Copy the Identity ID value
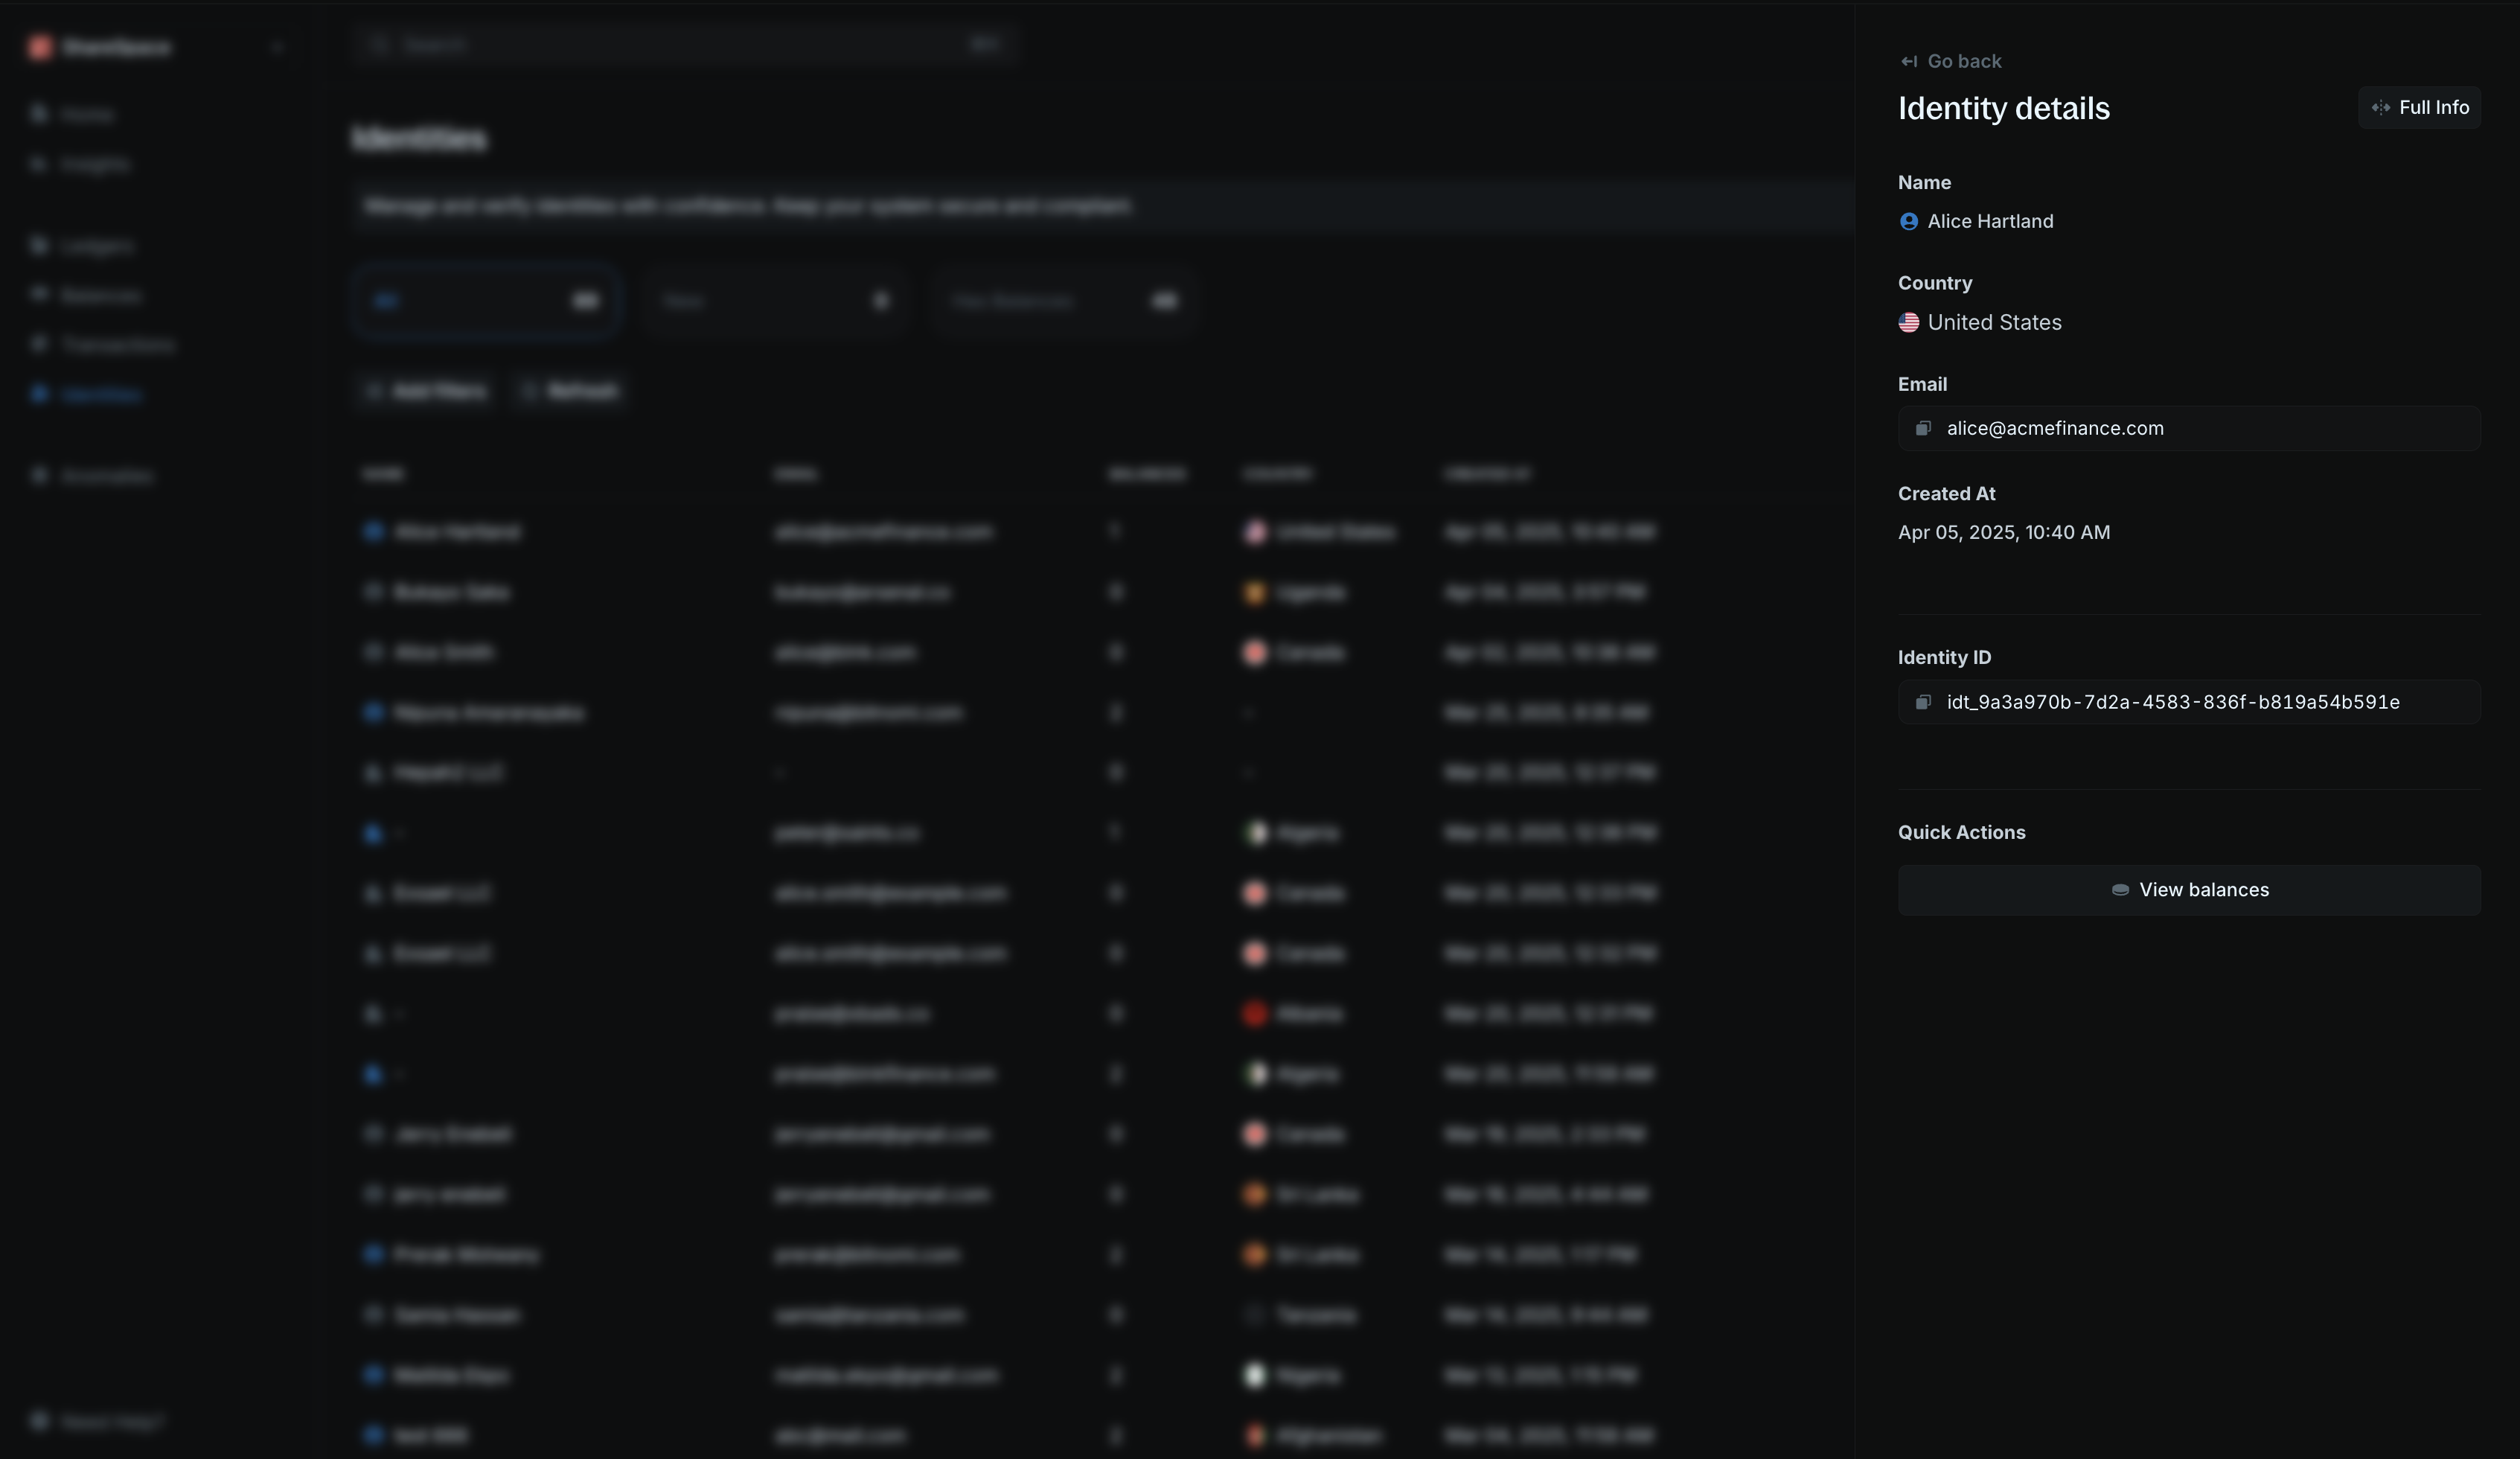Screen dimensions: 2520x1459 tap(1922, 701)
